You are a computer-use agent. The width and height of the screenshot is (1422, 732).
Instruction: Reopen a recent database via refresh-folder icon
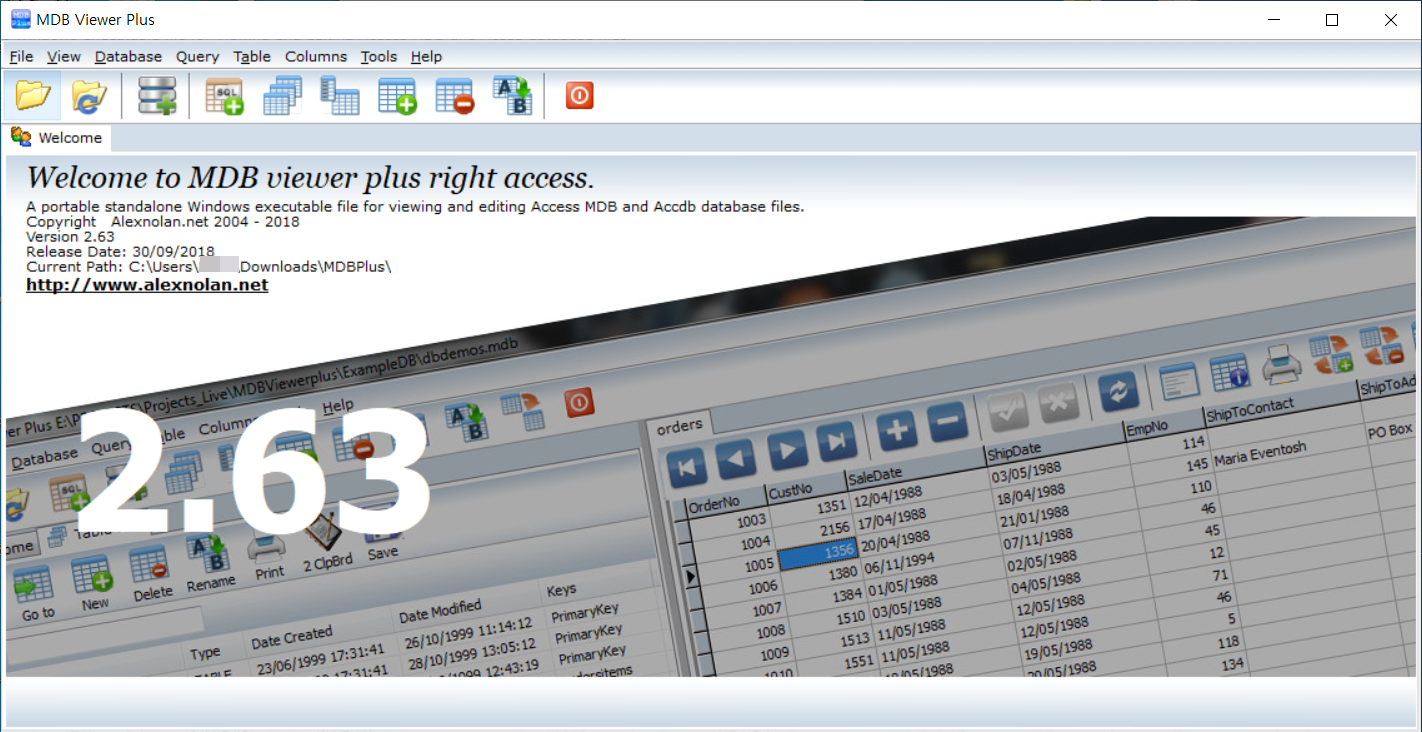coord(89,96)
